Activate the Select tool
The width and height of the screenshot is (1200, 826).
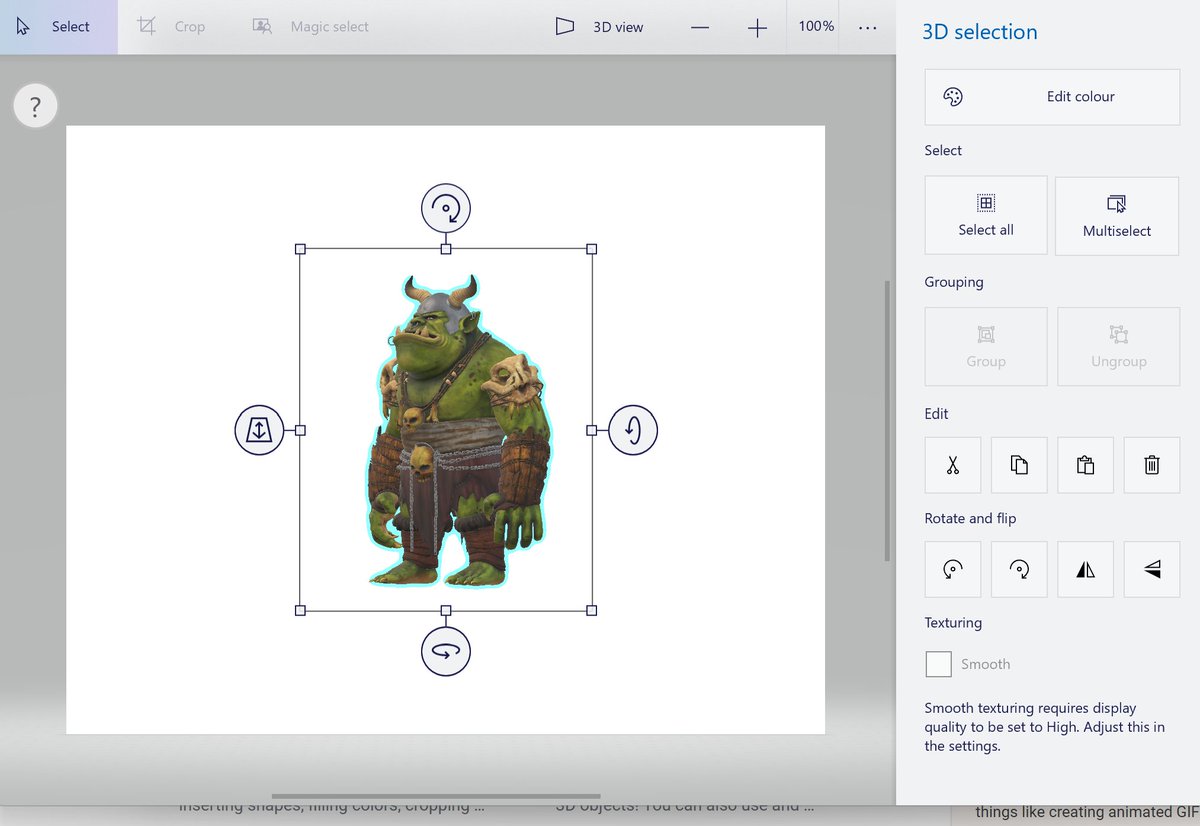tap(58, 27)
